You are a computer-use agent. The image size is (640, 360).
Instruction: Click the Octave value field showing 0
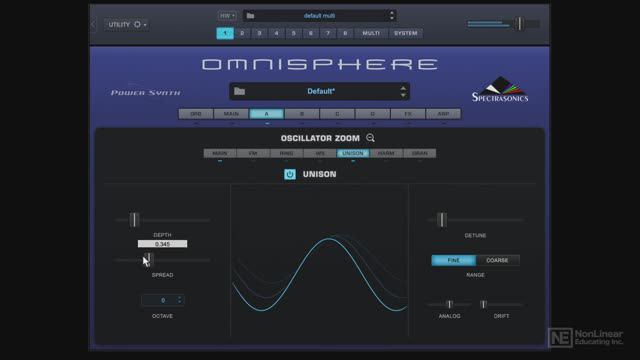pos(162,300)
